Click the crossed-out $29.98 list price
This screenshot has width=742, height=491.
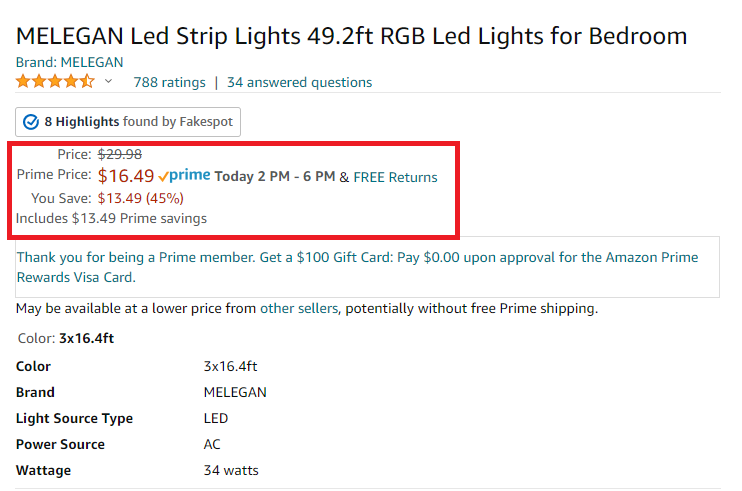point(120,154)
